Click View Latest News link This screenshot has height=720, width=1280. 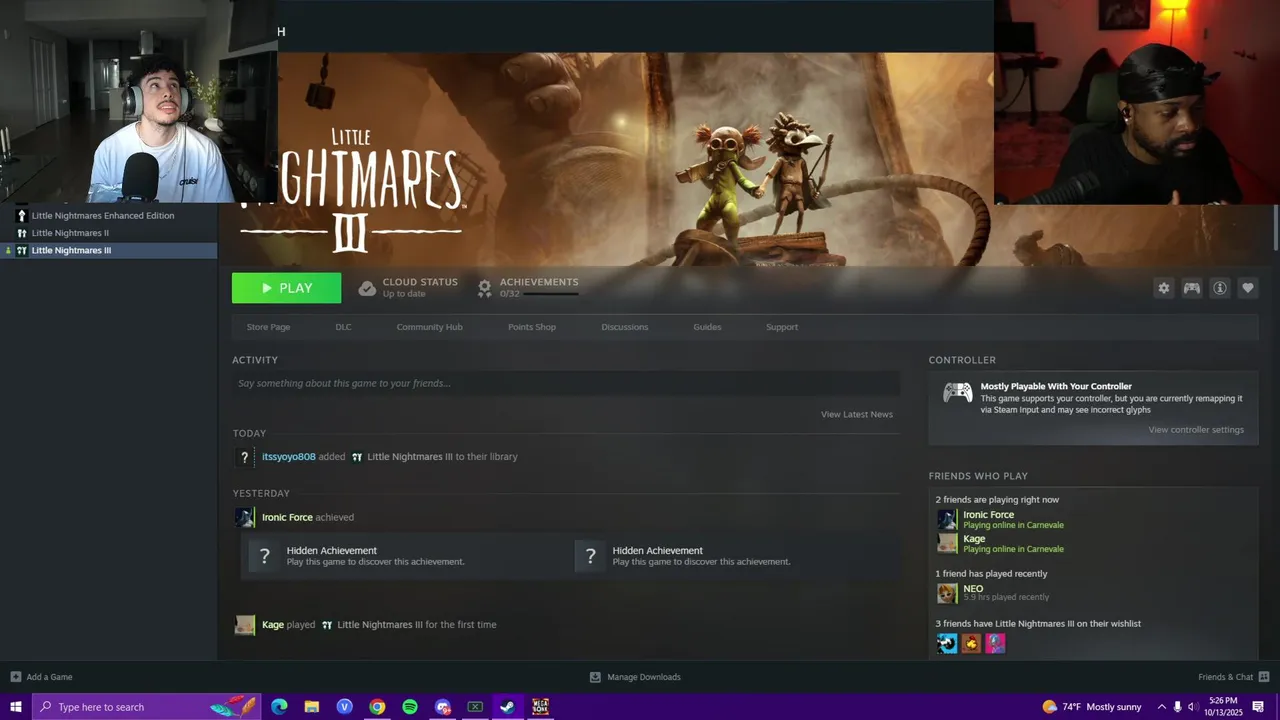pos(857,414)
